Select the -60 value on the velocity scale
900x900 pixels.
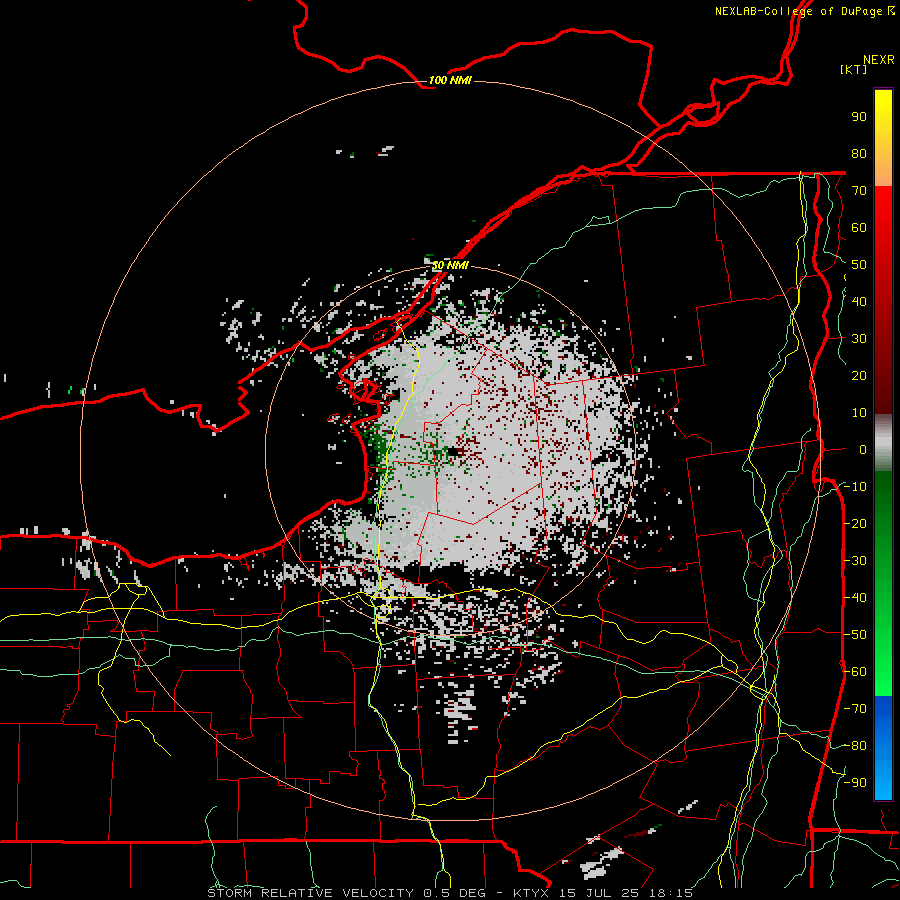855,672
